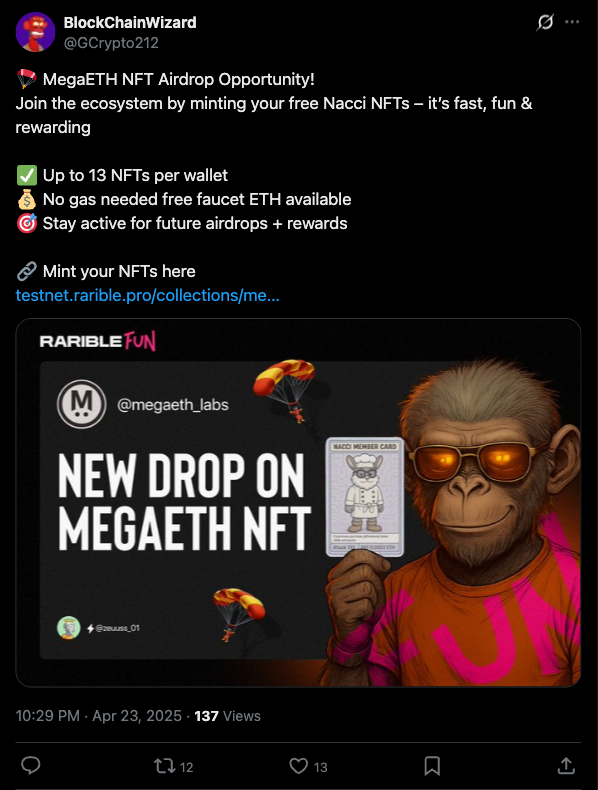Repost this tweet via retweet icon

click(x=165, y=766)
